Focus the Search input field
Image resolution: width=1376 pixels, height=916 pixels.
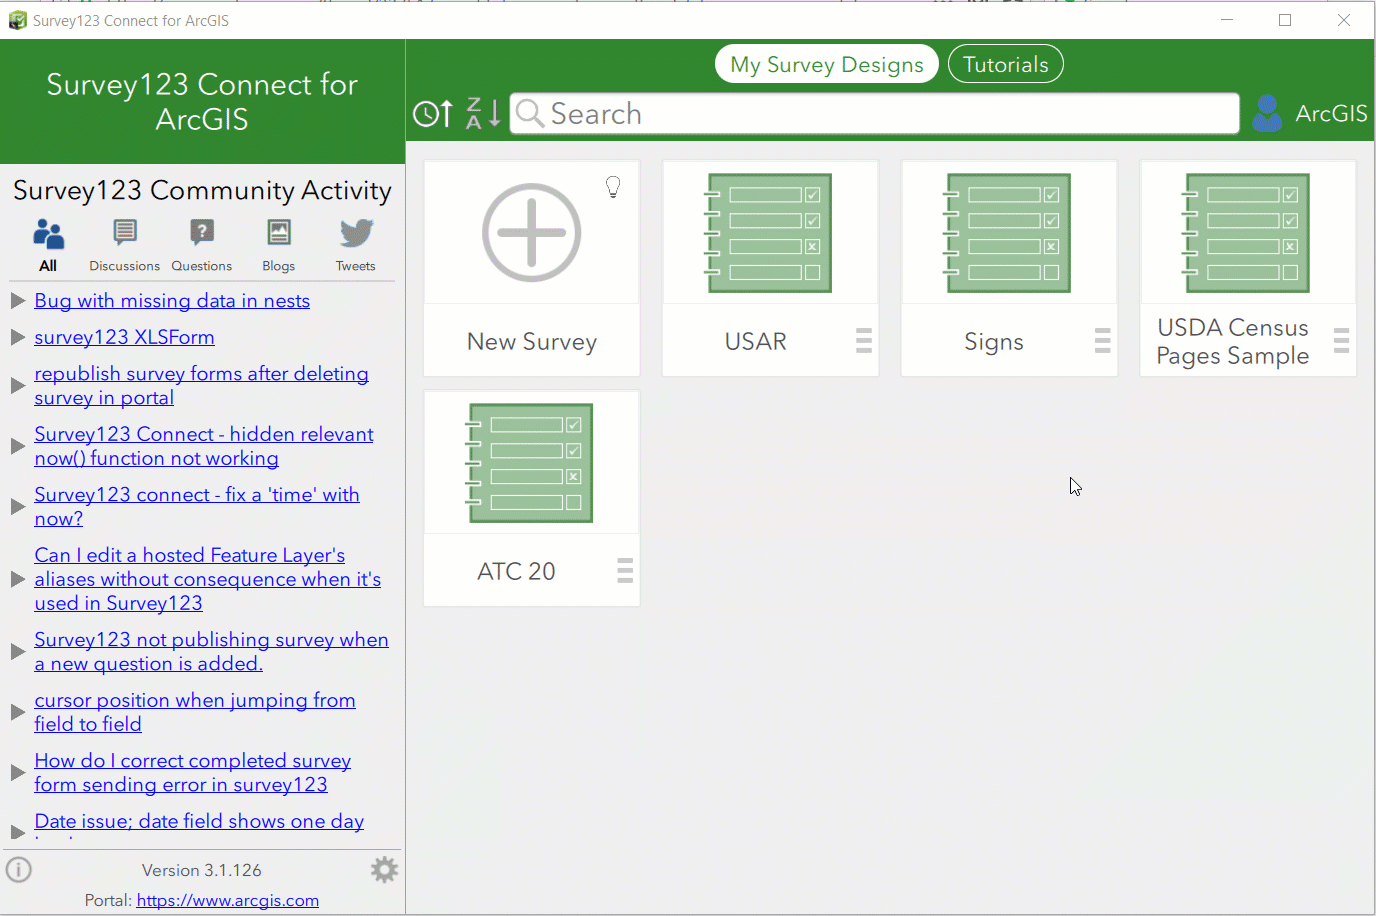click(875, 113)
